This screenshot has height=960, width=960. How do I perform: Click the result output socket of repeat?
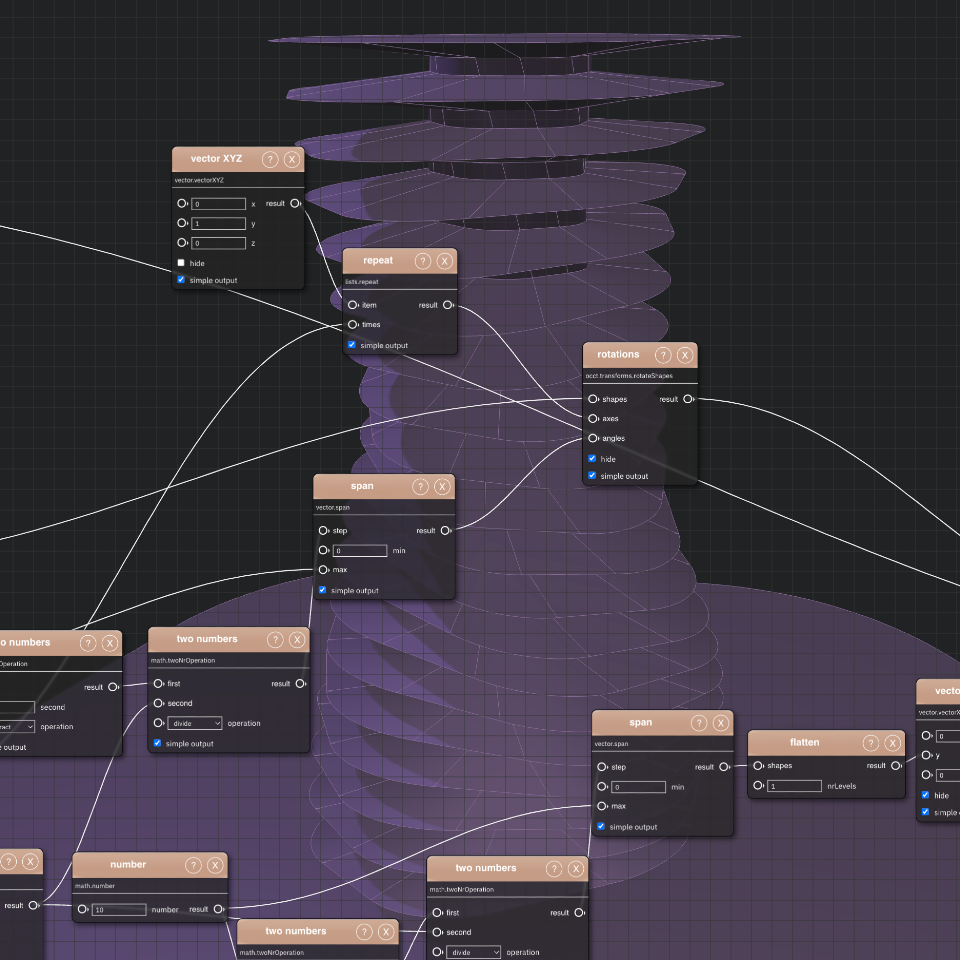click(x=448, y=305)
